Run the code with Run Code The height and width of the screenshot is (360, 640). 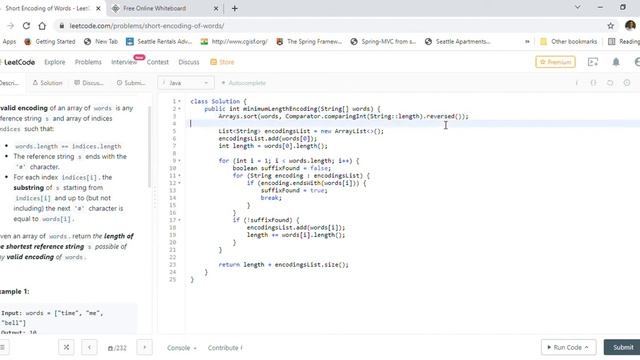pyautogui.click(x=568, y=347)
